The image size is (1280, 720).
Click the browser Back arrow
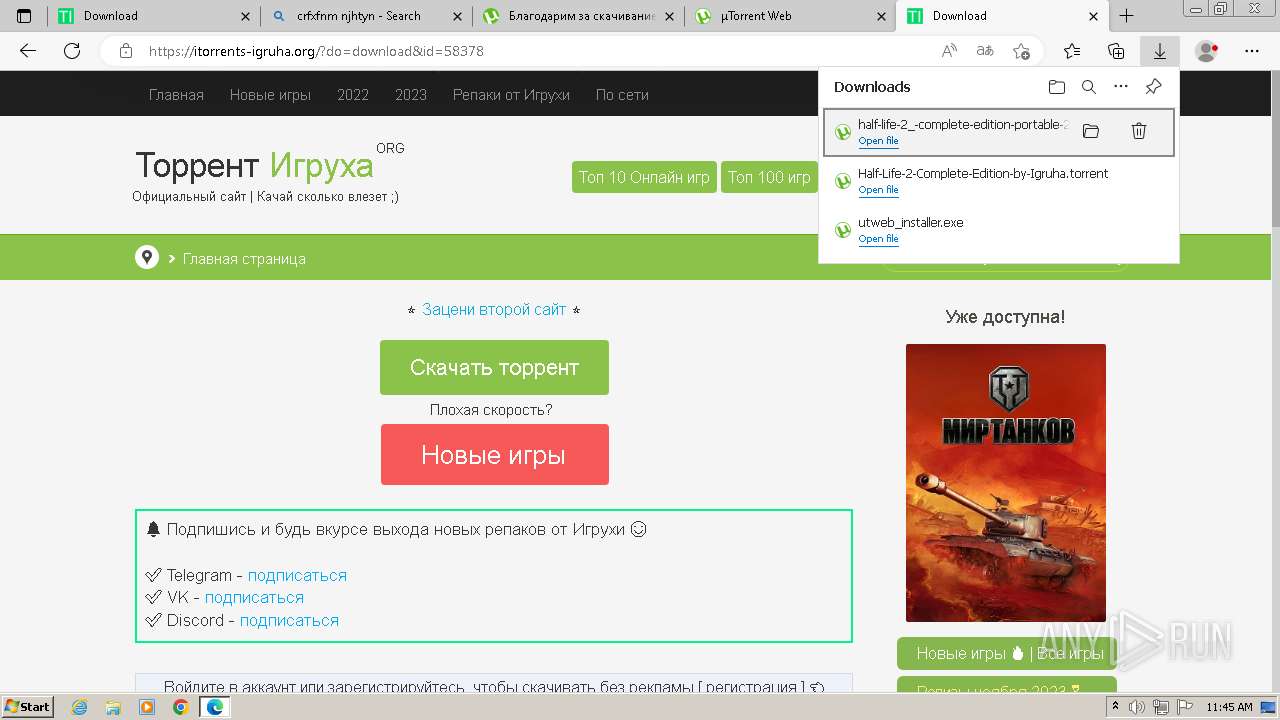pyautogui.click(x=28, y=51)
